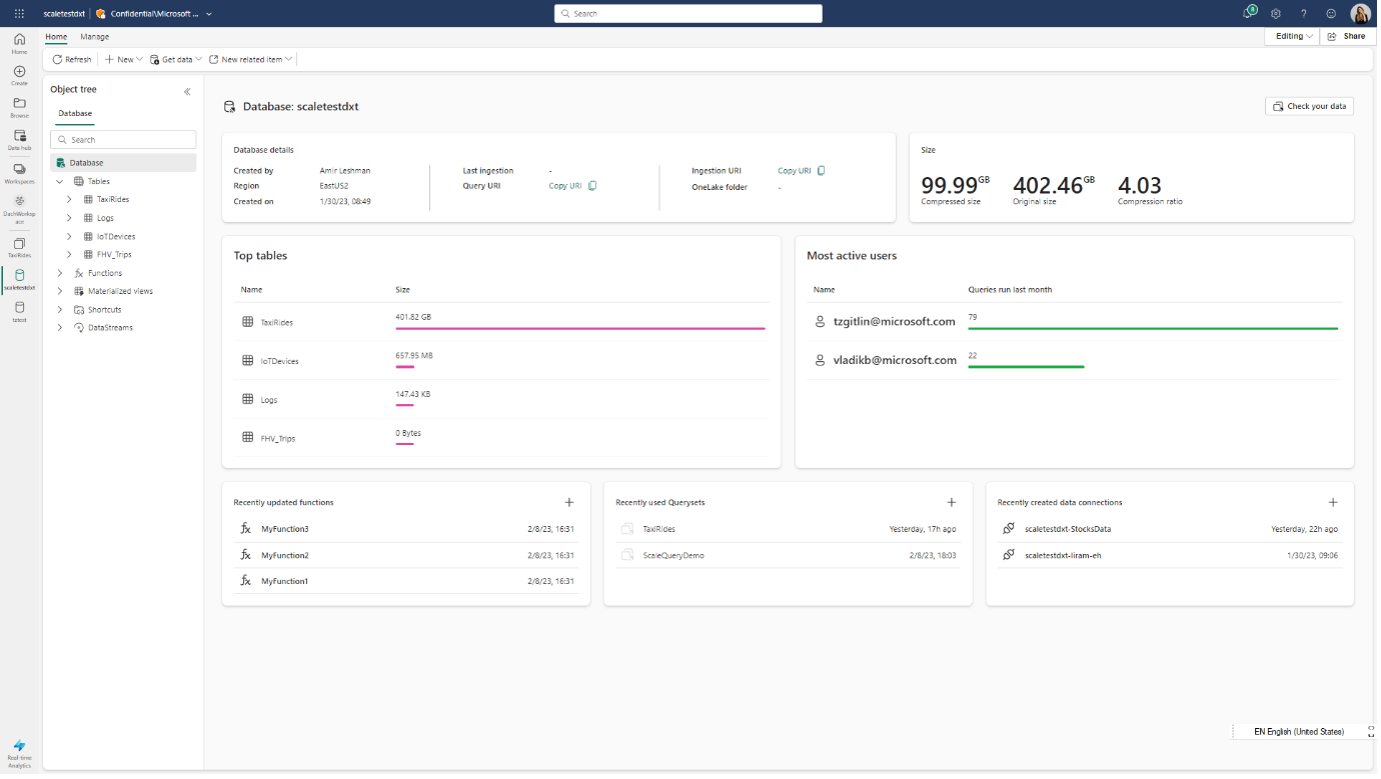
Task: Expand the TaxiRides table node
Action: tap(69, 200)
